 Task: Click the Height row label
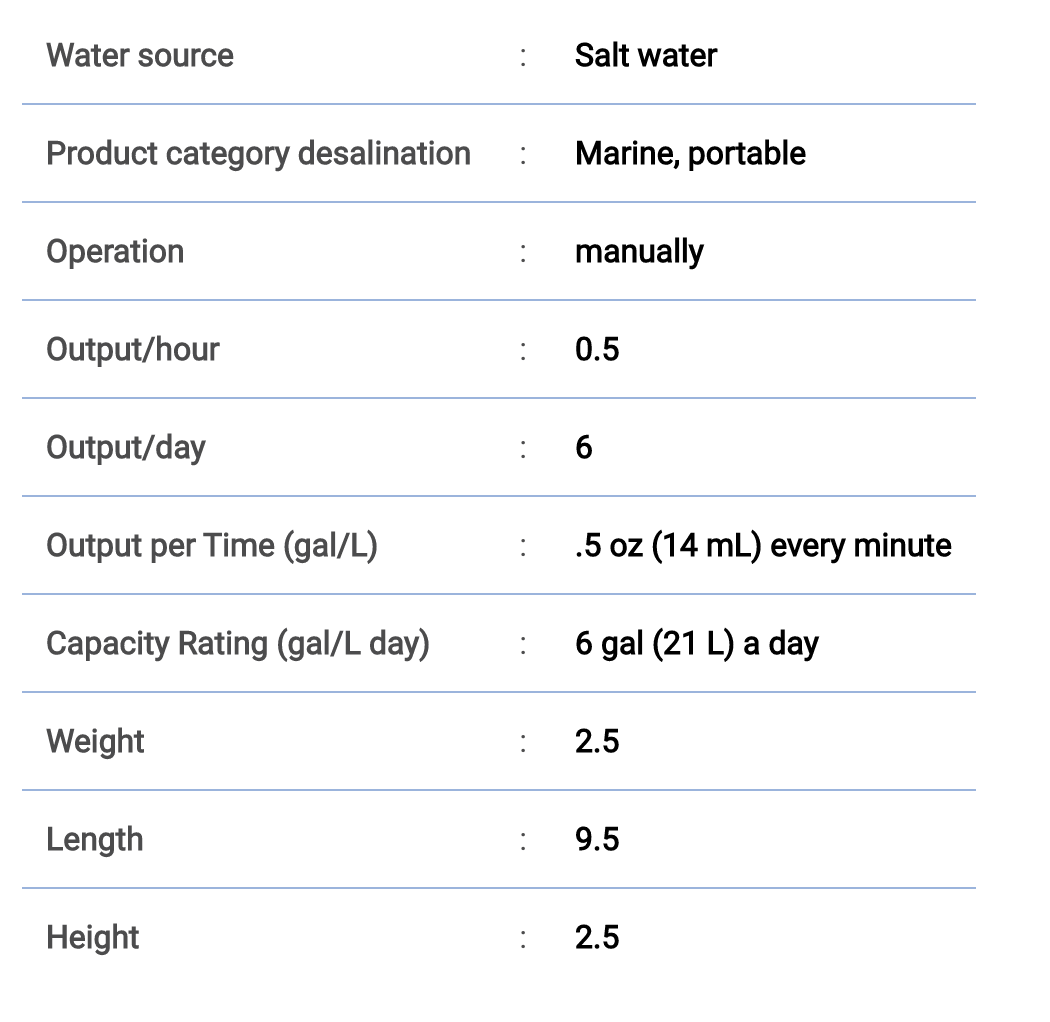point(92,938)
